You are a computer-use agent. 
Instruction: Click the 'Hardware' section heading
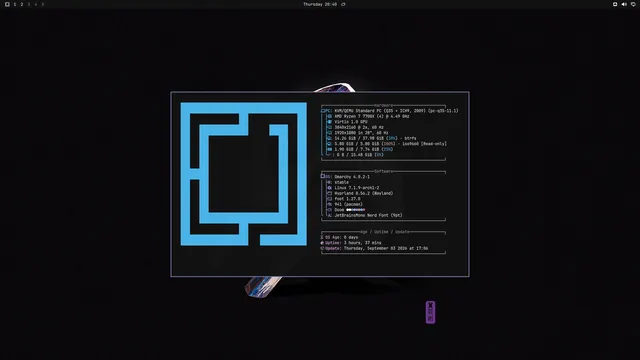tap(383, 105)
